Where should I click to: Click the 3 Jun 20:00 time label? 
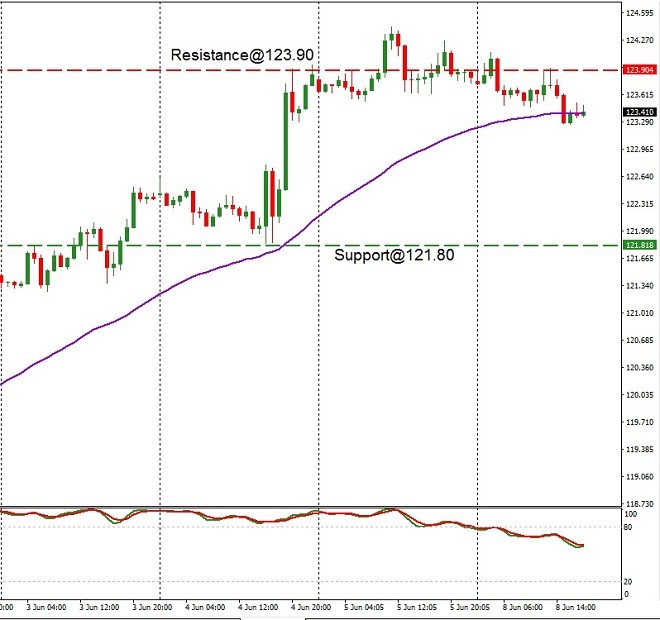[x=152, y=607]
